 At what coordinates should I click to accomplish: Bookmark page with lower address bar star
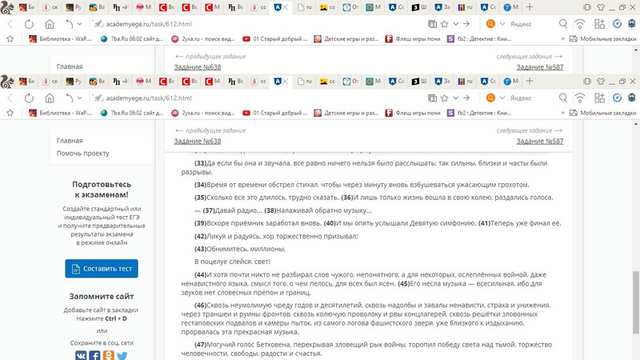pos(444,98)
